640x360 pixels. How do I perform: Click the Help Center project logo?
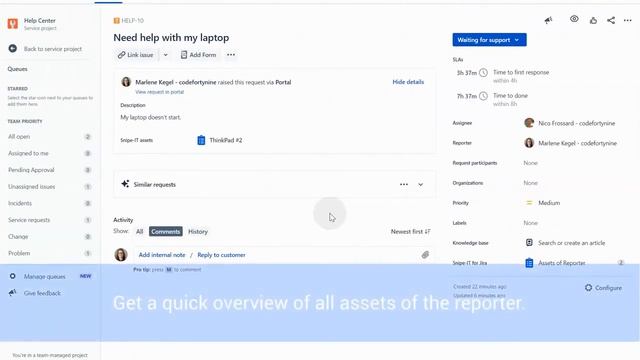click(13, 24)
